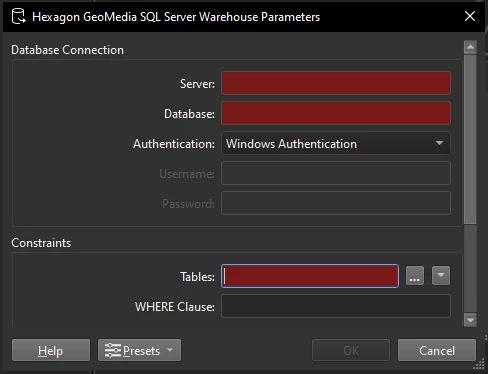The image size is (488, 374).
Task: Click the WHERE Clause field
Action: 336,306
